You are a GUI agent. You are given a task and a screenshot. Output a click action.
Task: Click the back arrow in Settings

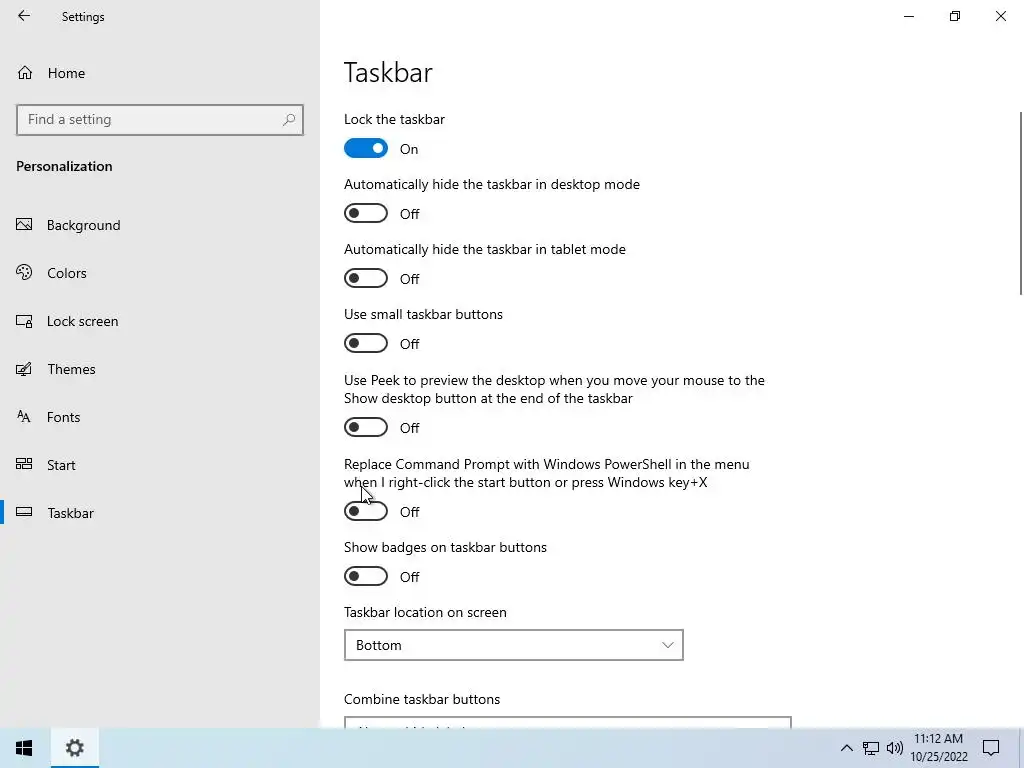(24, 16)
